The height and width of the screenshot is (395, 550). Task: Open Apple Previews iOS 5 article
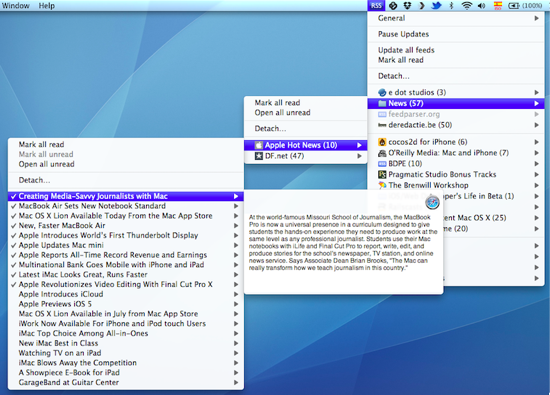tap(126, 304)
